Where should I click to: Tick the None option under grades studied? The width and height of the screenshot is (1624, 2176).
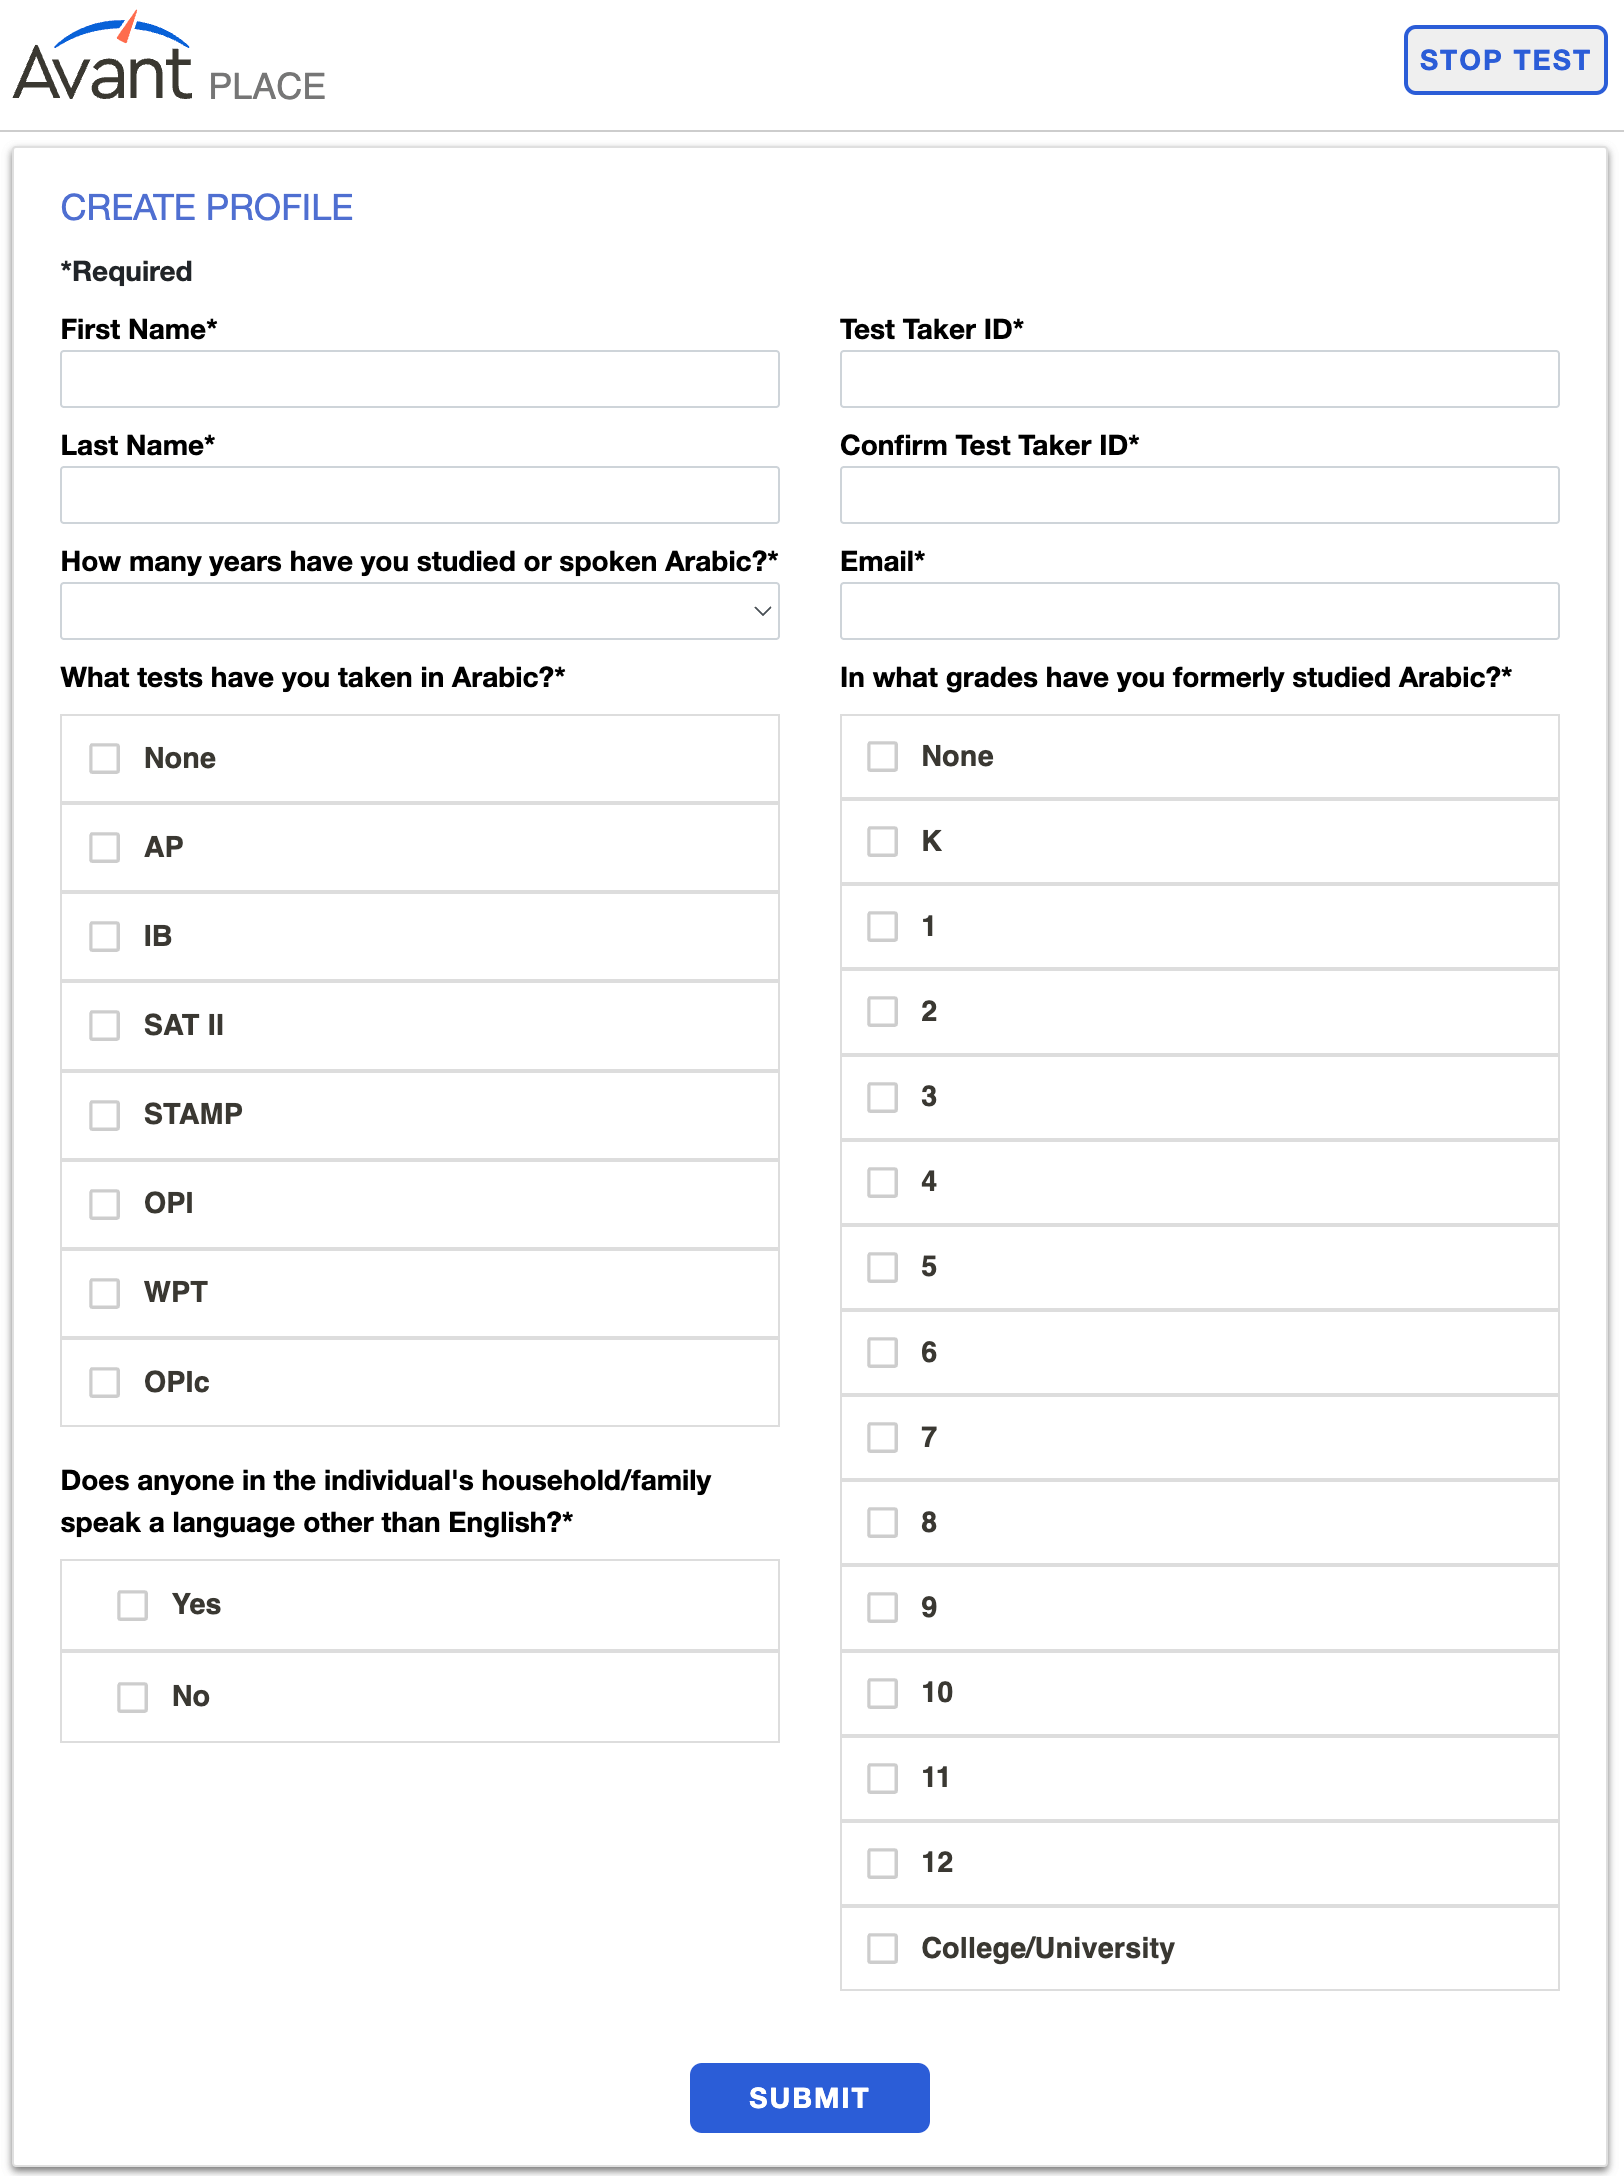[x=882, y=756]
